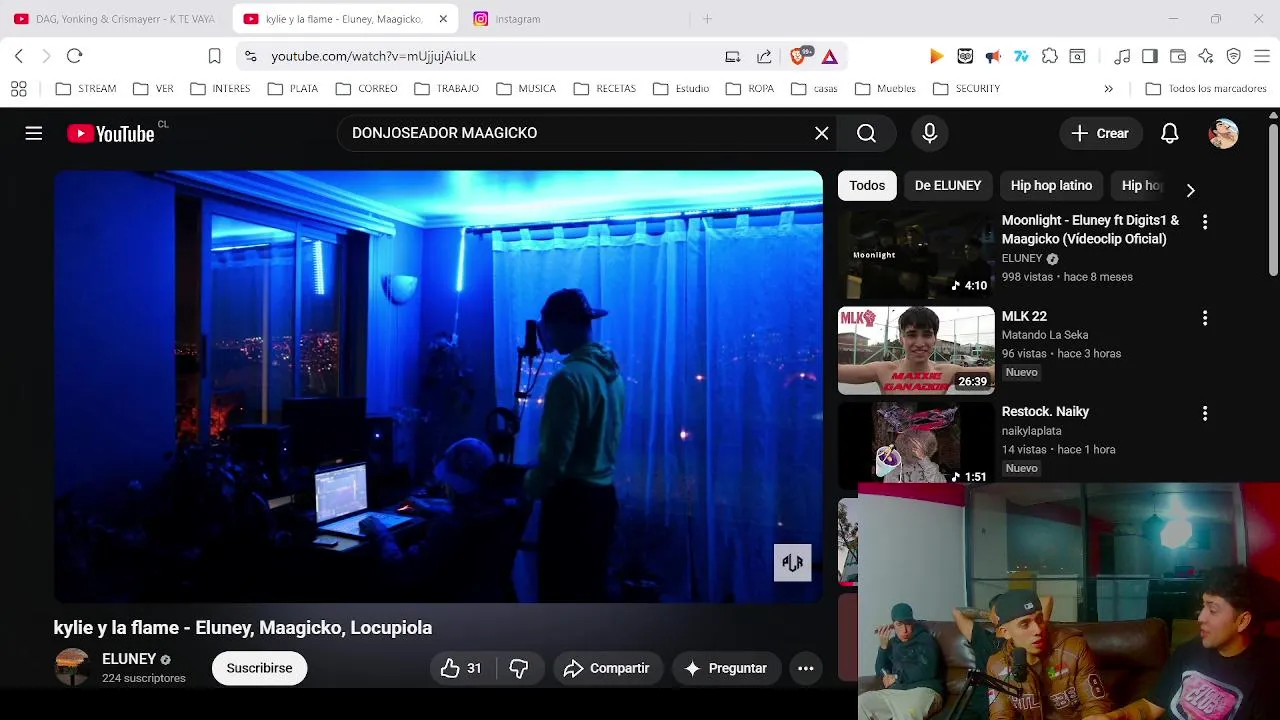Bookmark this page with bookmark icon
1280x720 pixels.
(214, 56)
